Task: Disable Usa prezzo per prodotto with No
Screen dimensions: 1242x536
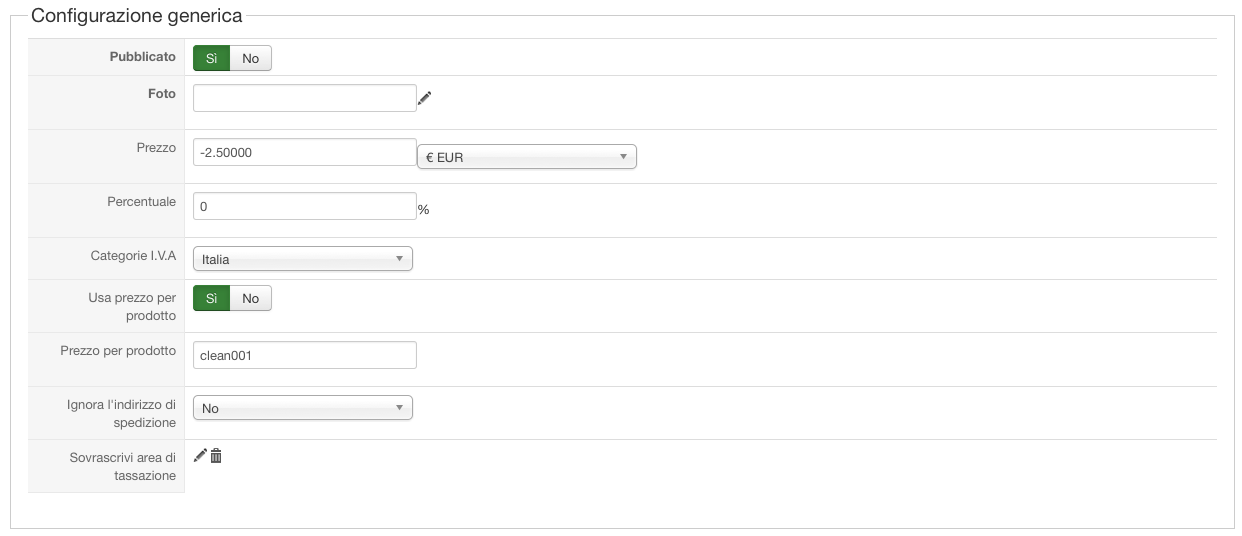Action: tap(250, 298)
